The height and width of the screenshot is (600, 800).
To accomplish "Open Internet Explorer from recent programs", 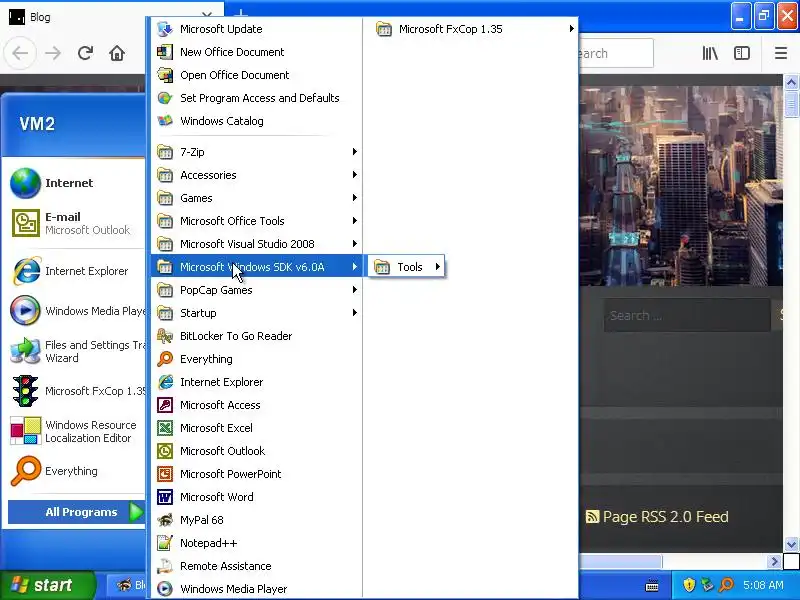I will pos(75,271).
